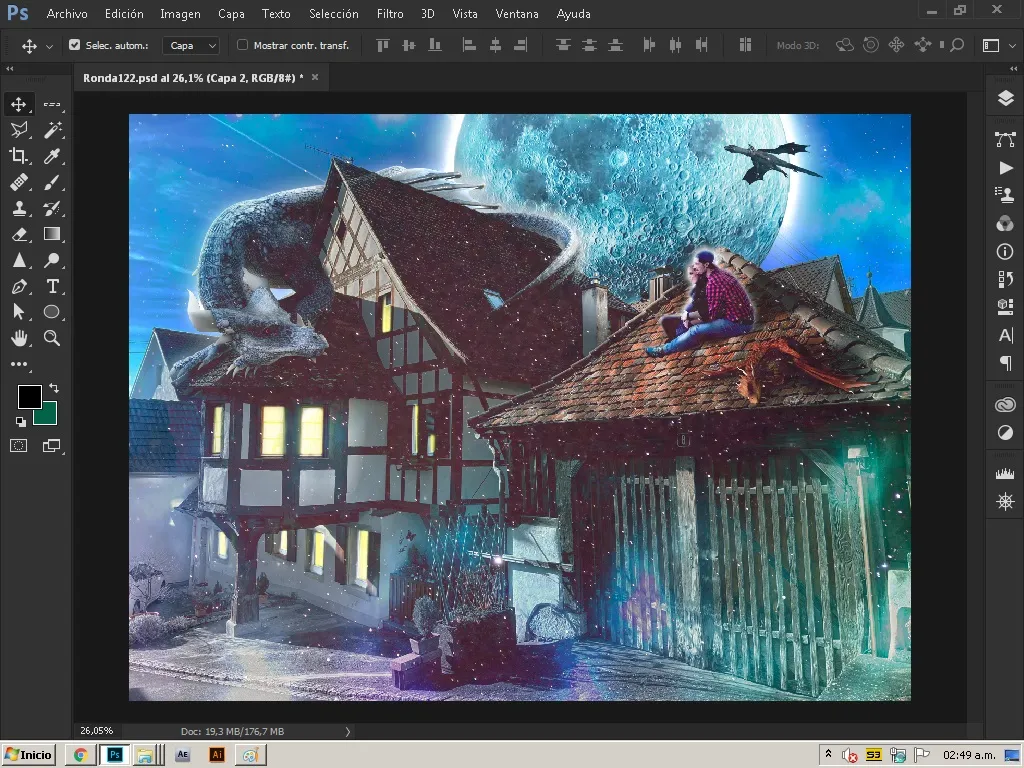Open the Character panel icon
Image resolution: width=1024 pixels, height=768 pixels.
(x=1005, y=335)
